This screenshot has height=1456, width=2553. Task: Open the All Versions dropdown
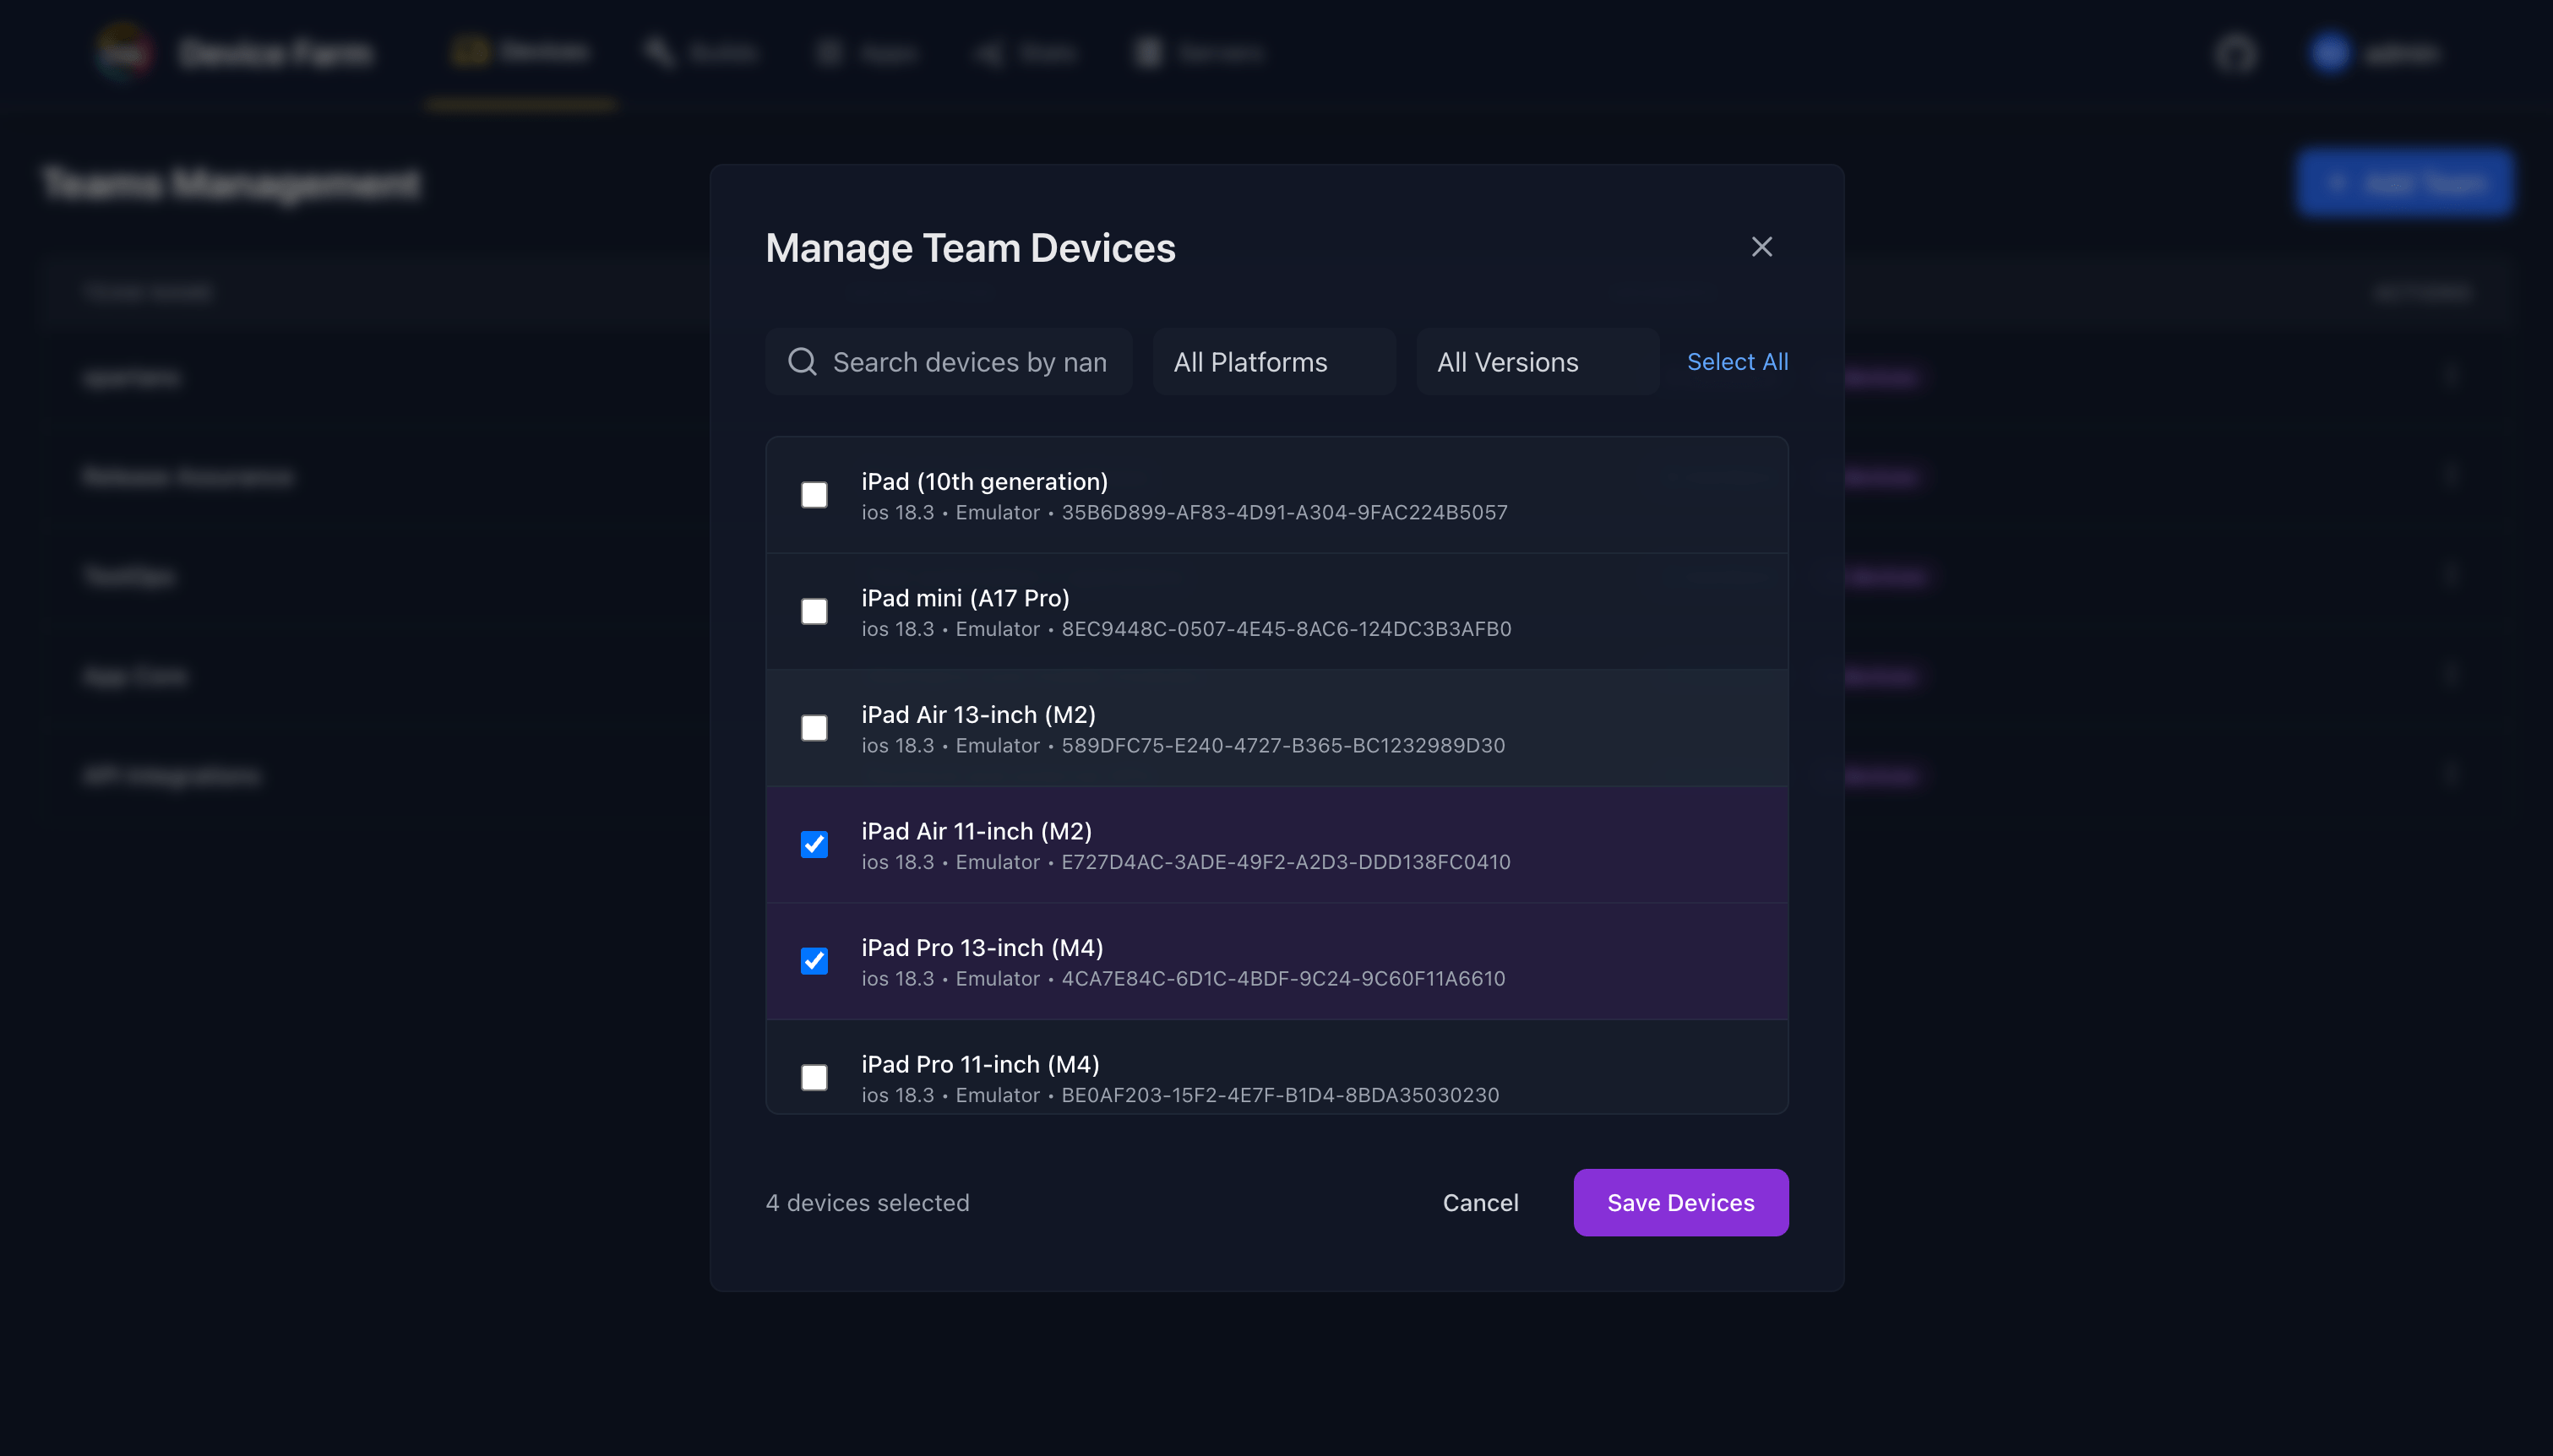[x=1536, y=361]
